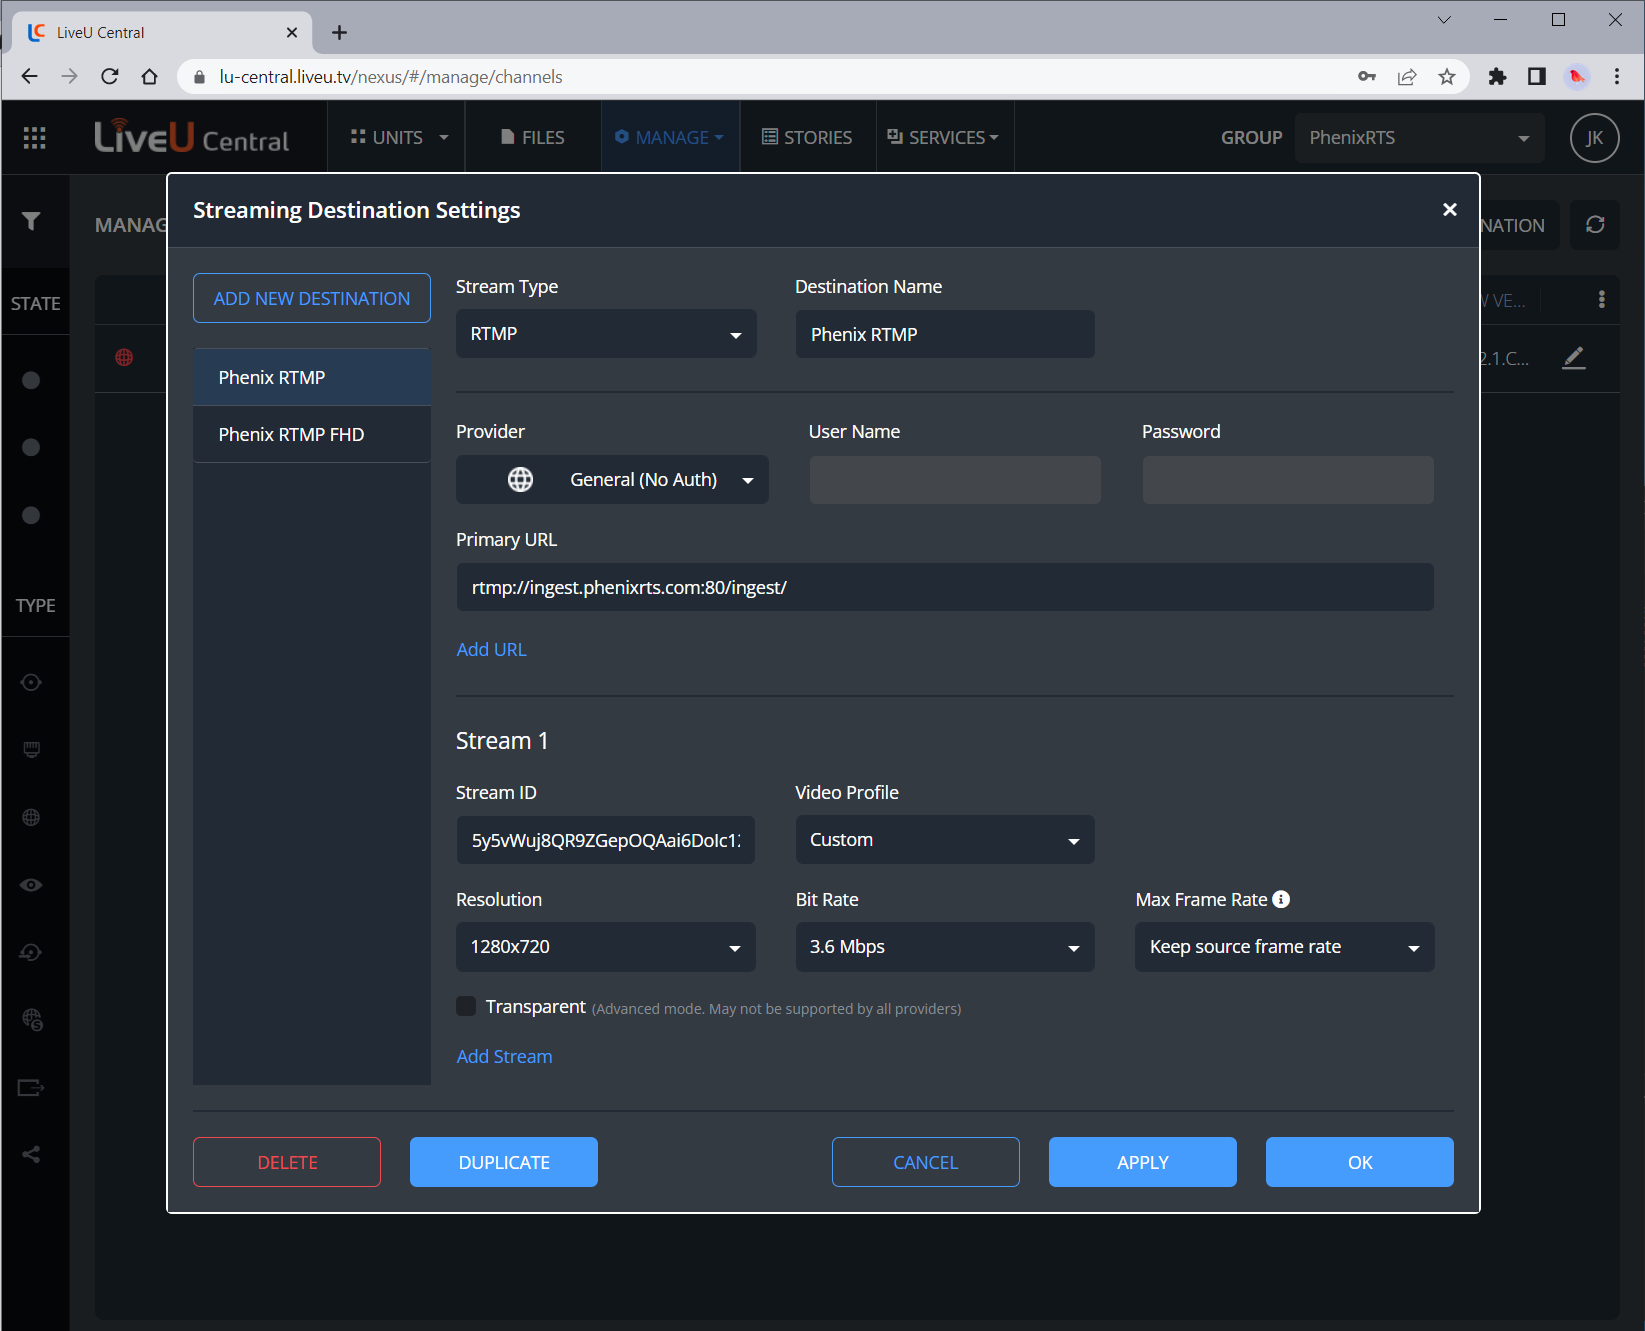Click the LiveU Central logo
Viewport: 1645px width, 1331px height.
tap(191, 137)
